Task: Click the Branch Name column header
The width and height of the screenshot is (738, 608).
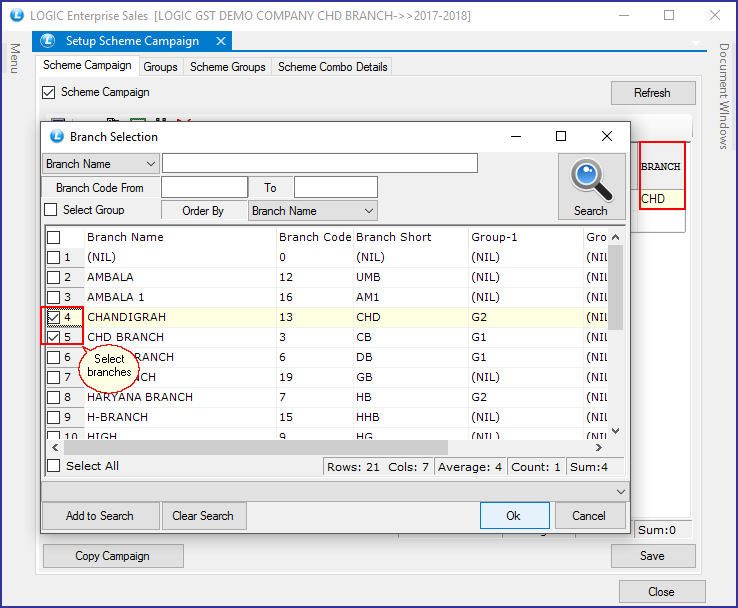Action: [180, 237]
